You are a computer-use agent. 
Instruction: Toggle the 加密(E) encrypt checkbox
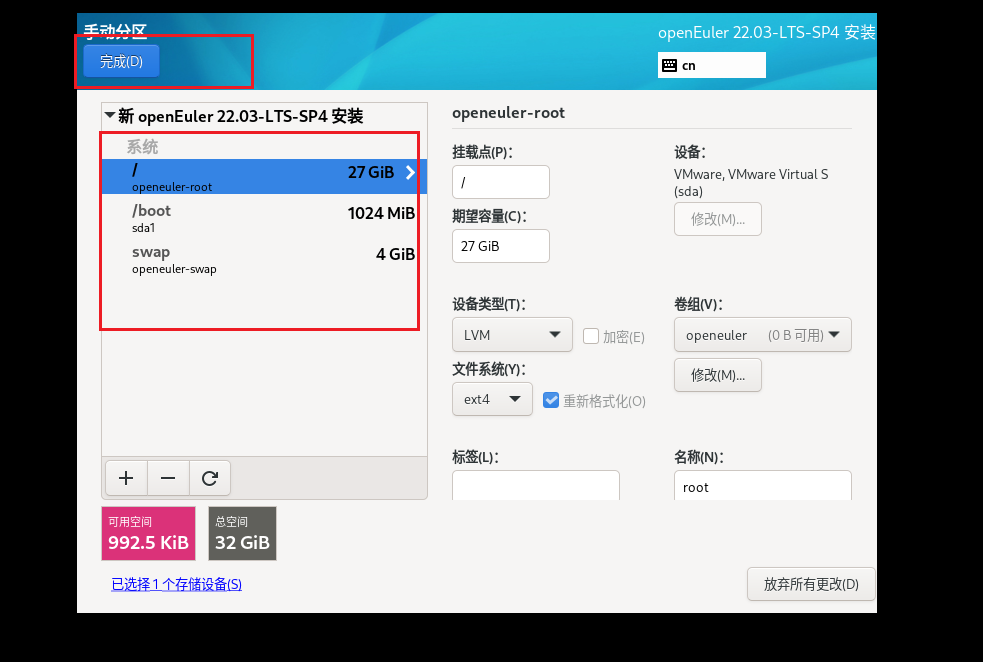coord(591,336)
